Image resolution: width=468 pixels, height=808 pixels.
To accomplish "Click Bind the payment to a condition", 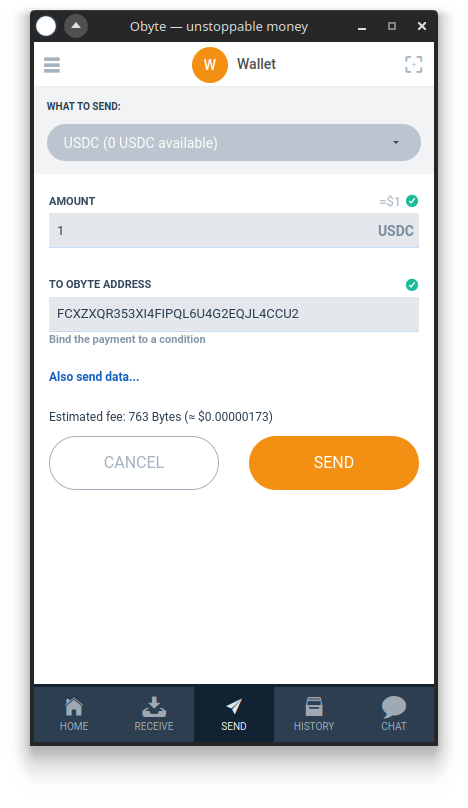I will (x=127, y=339).
